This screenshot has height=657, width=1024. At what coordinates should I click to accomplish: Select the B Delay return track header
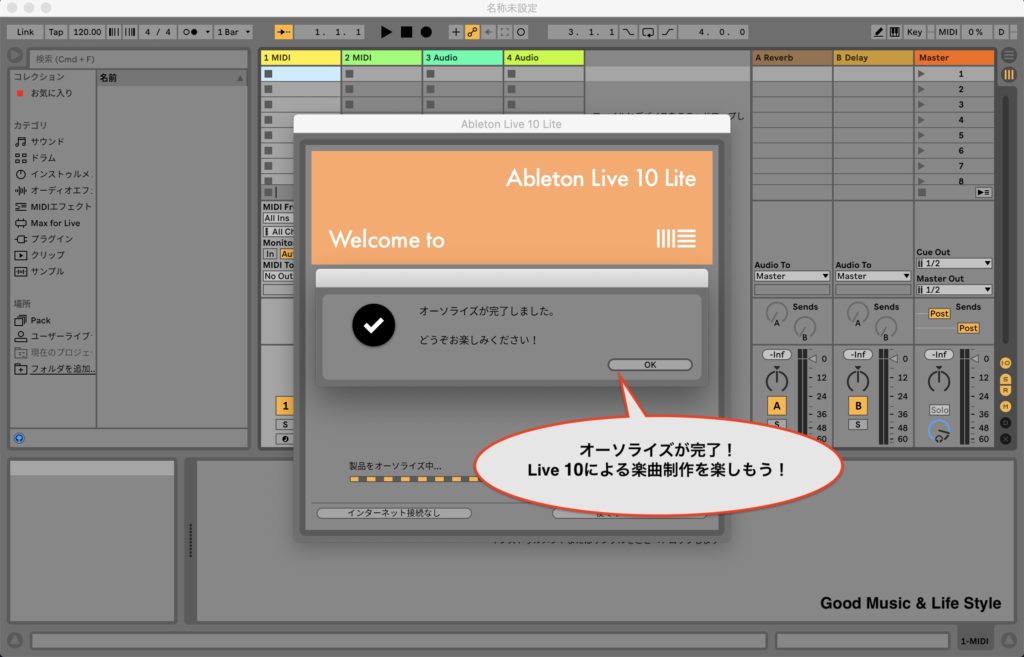pyautogui.click(x=872, y=57)
